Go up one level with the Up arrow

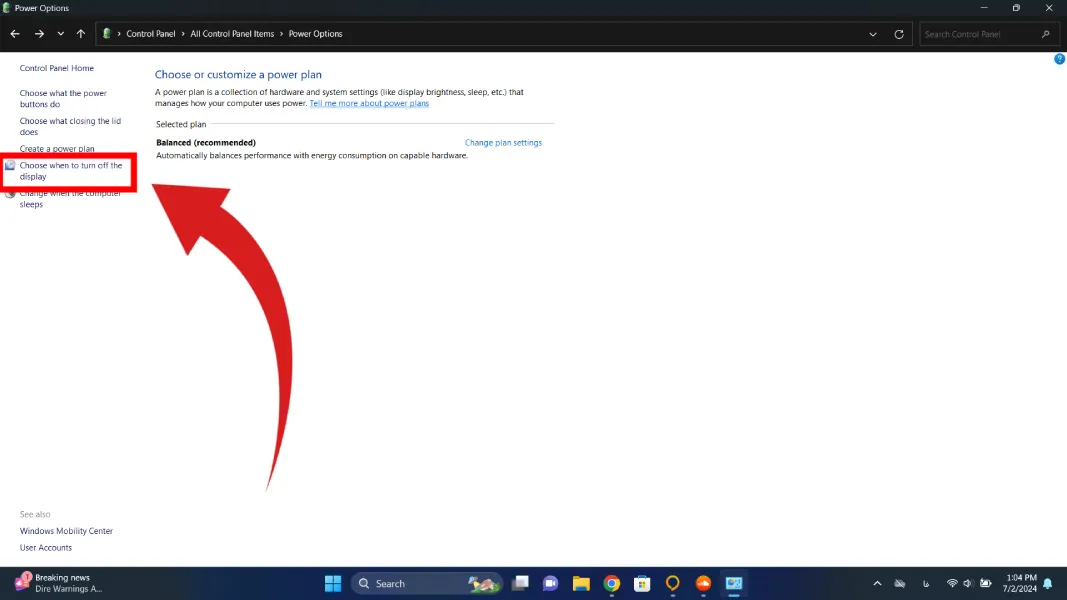click(x=81, y=34)
